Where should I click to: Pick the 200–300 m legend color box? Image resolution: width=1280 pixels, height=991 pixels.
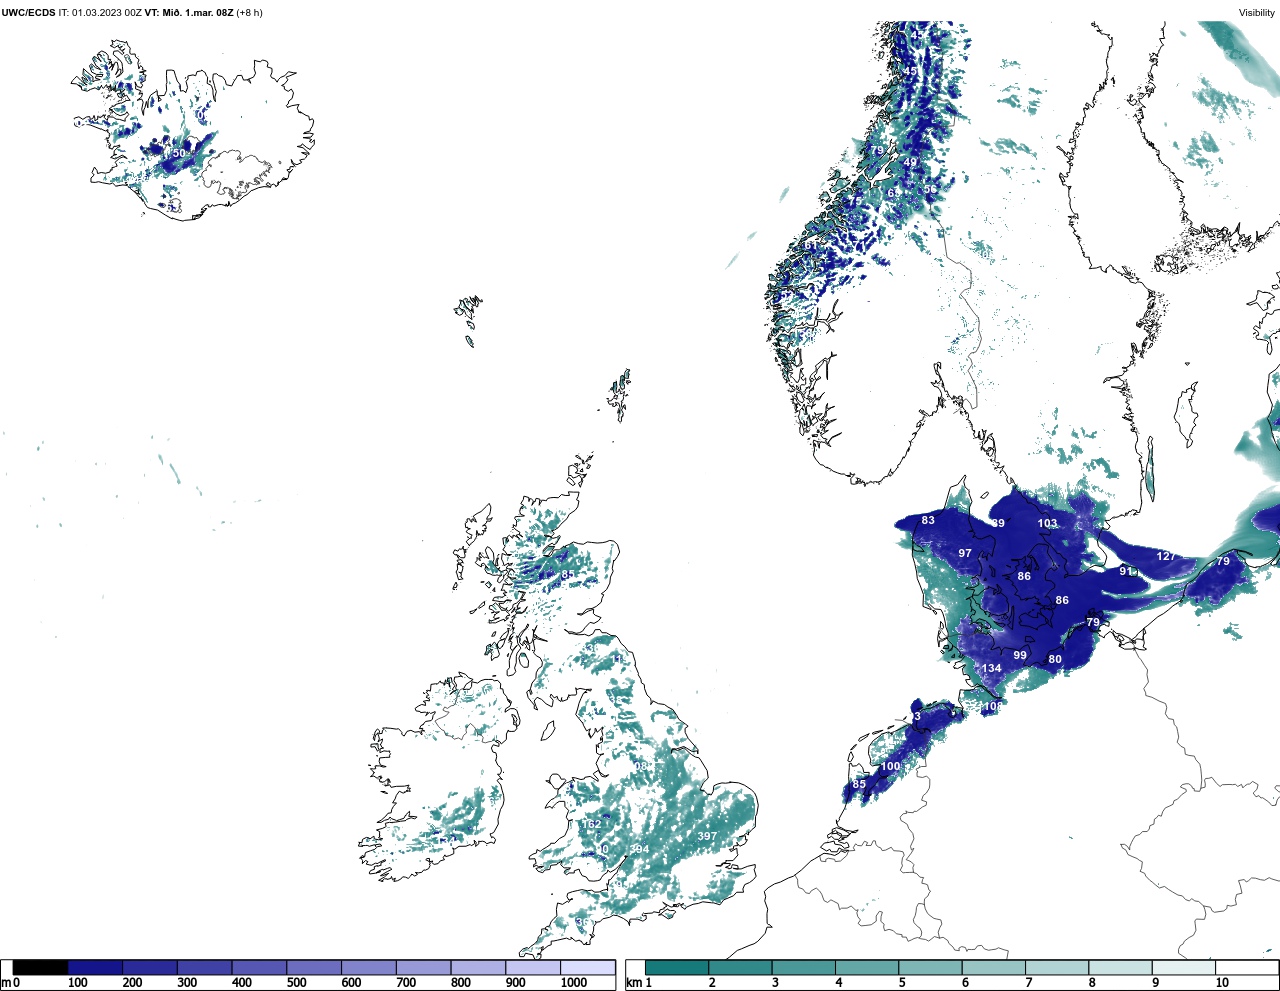(x=150, y=968)
